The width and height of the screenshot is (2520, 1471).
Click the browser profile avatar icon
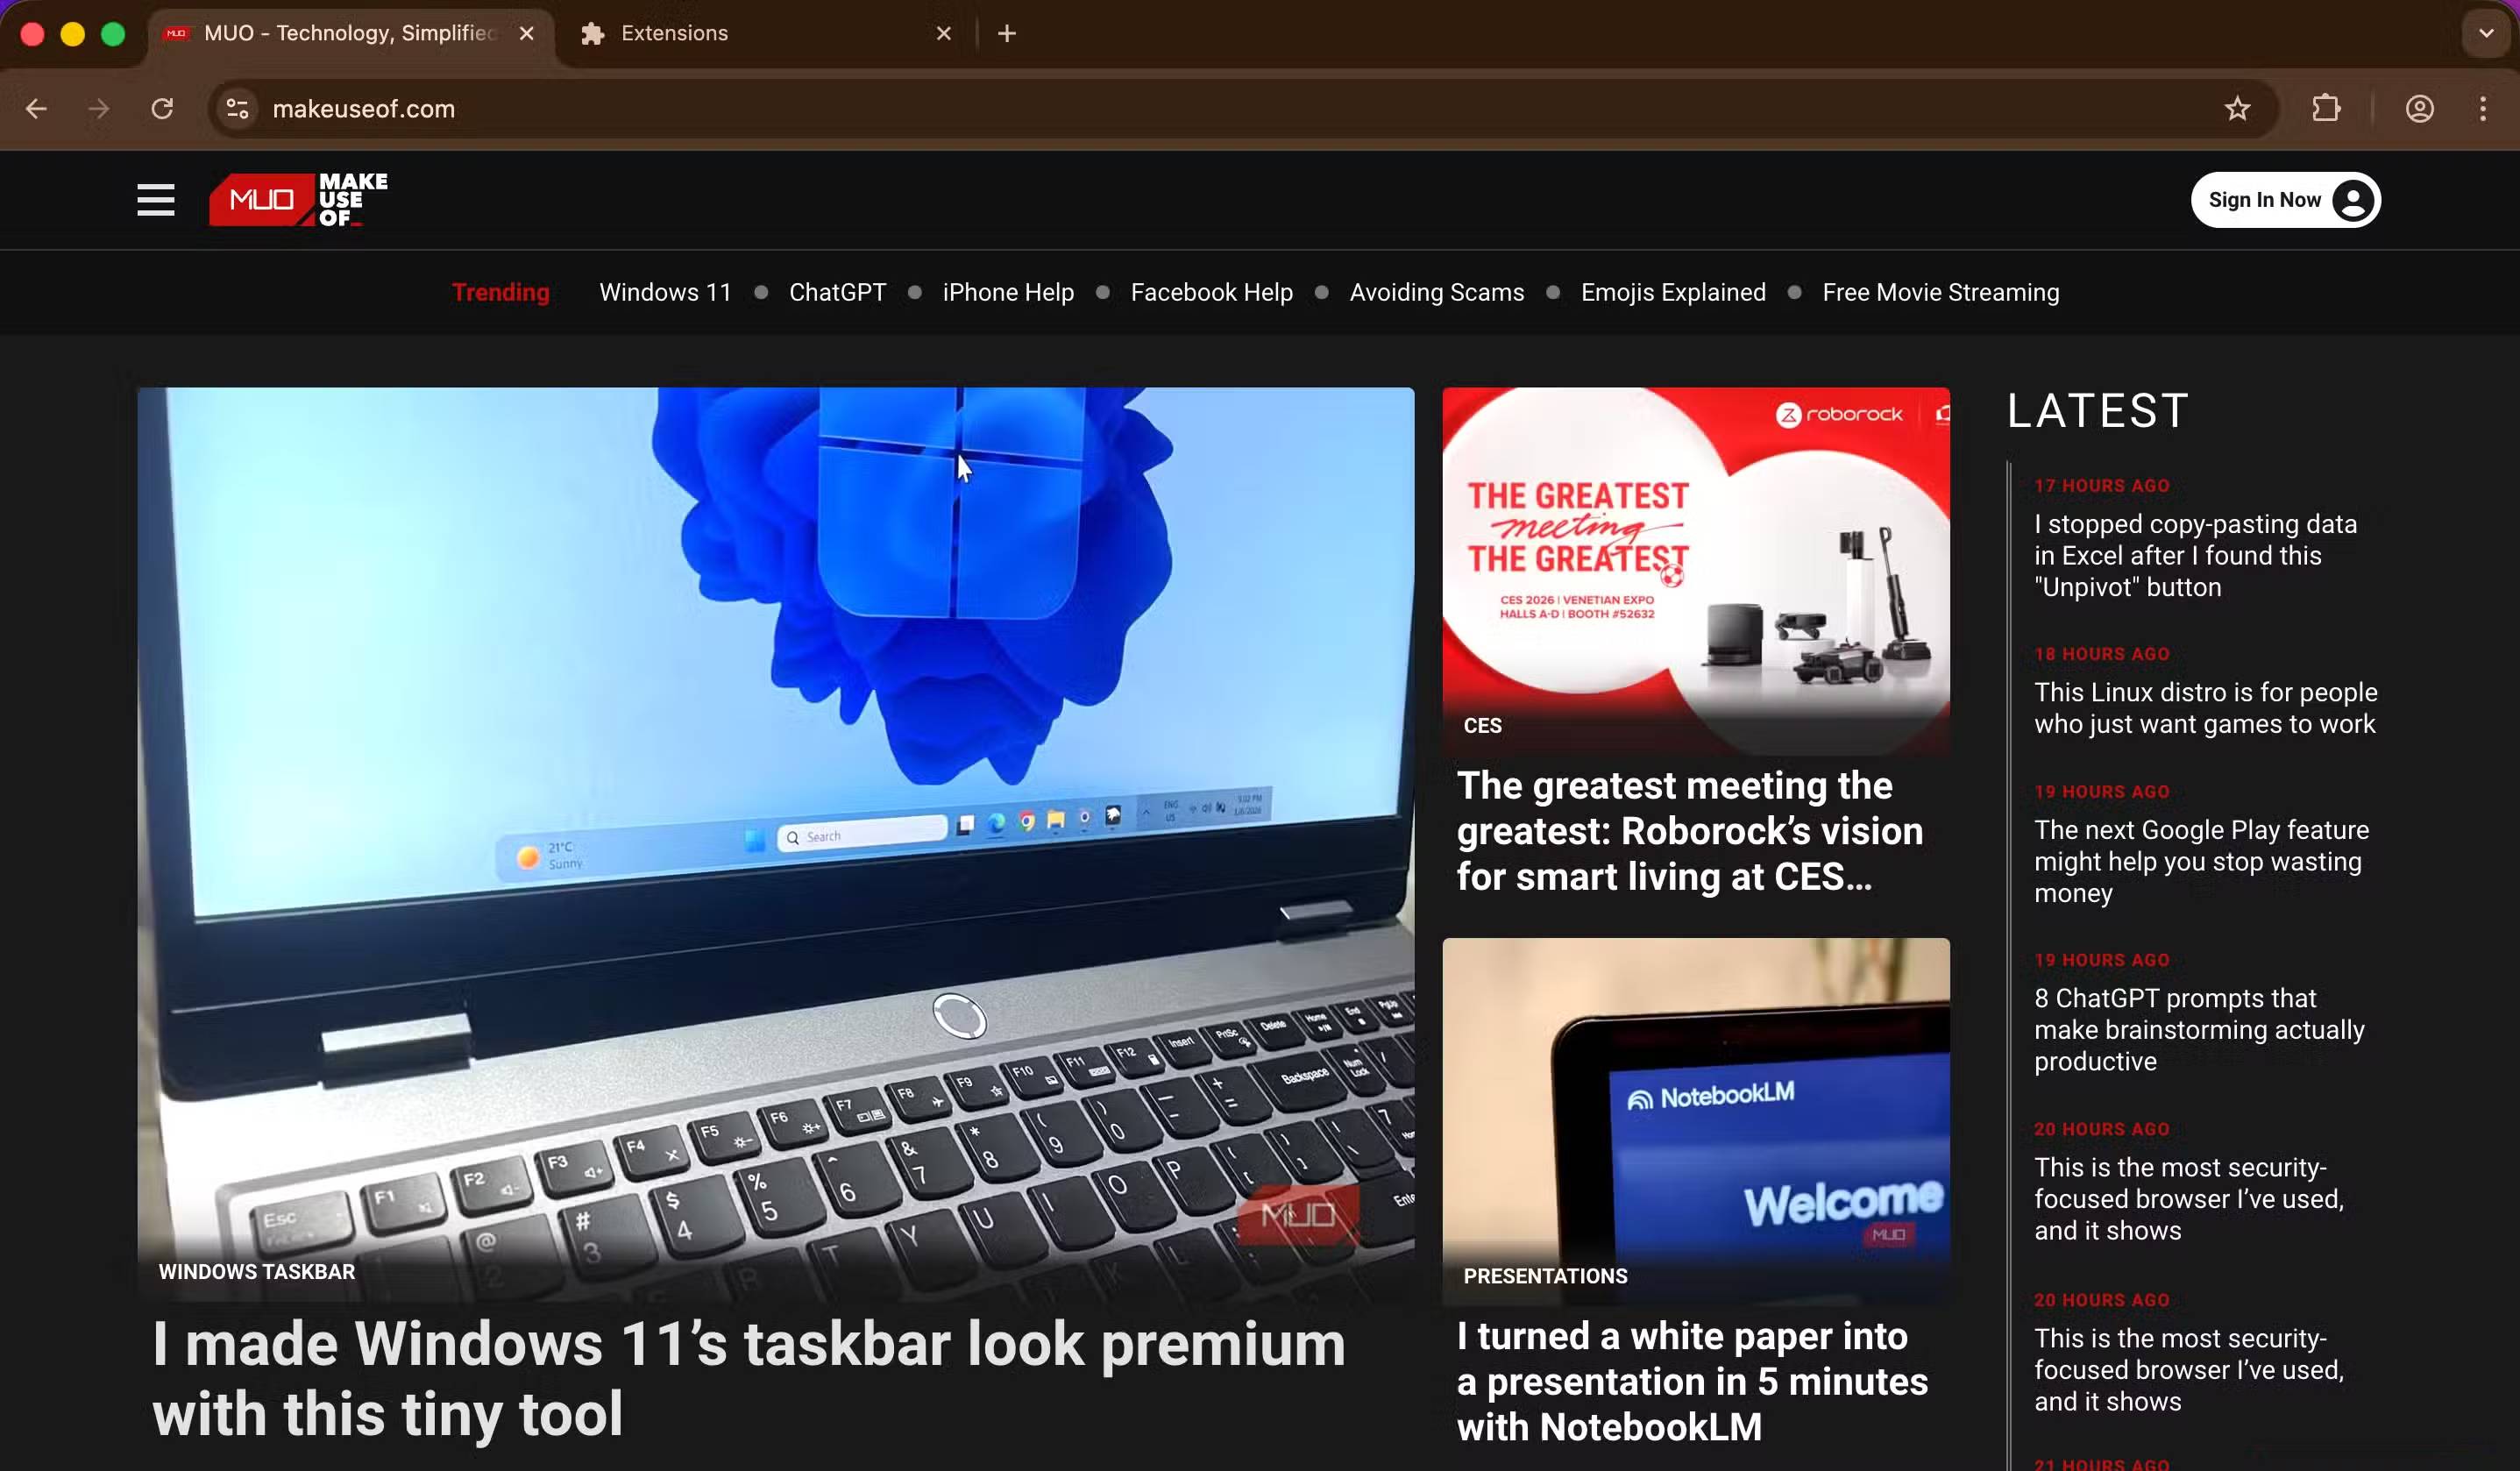coord(2418,109)
